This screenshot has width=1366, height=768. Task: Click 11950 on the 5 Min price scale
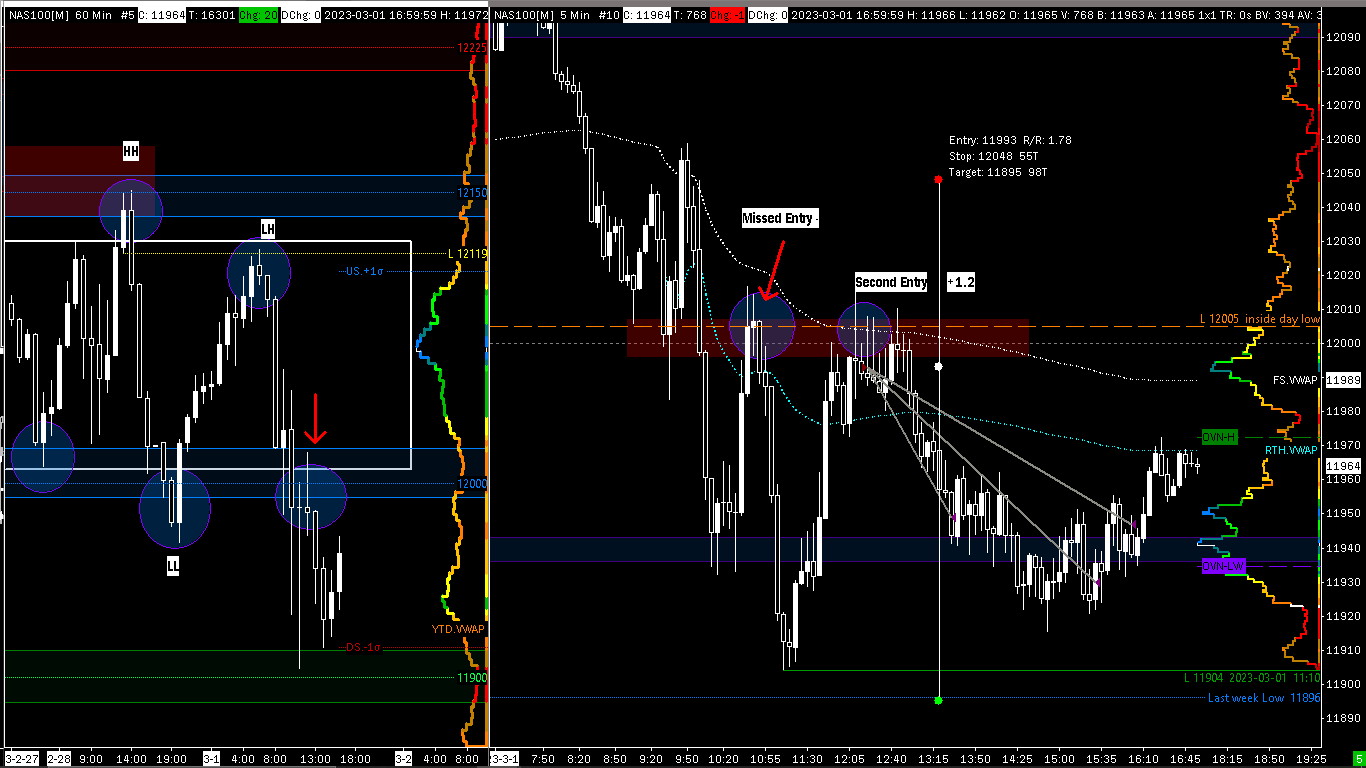coord(1342,513)
